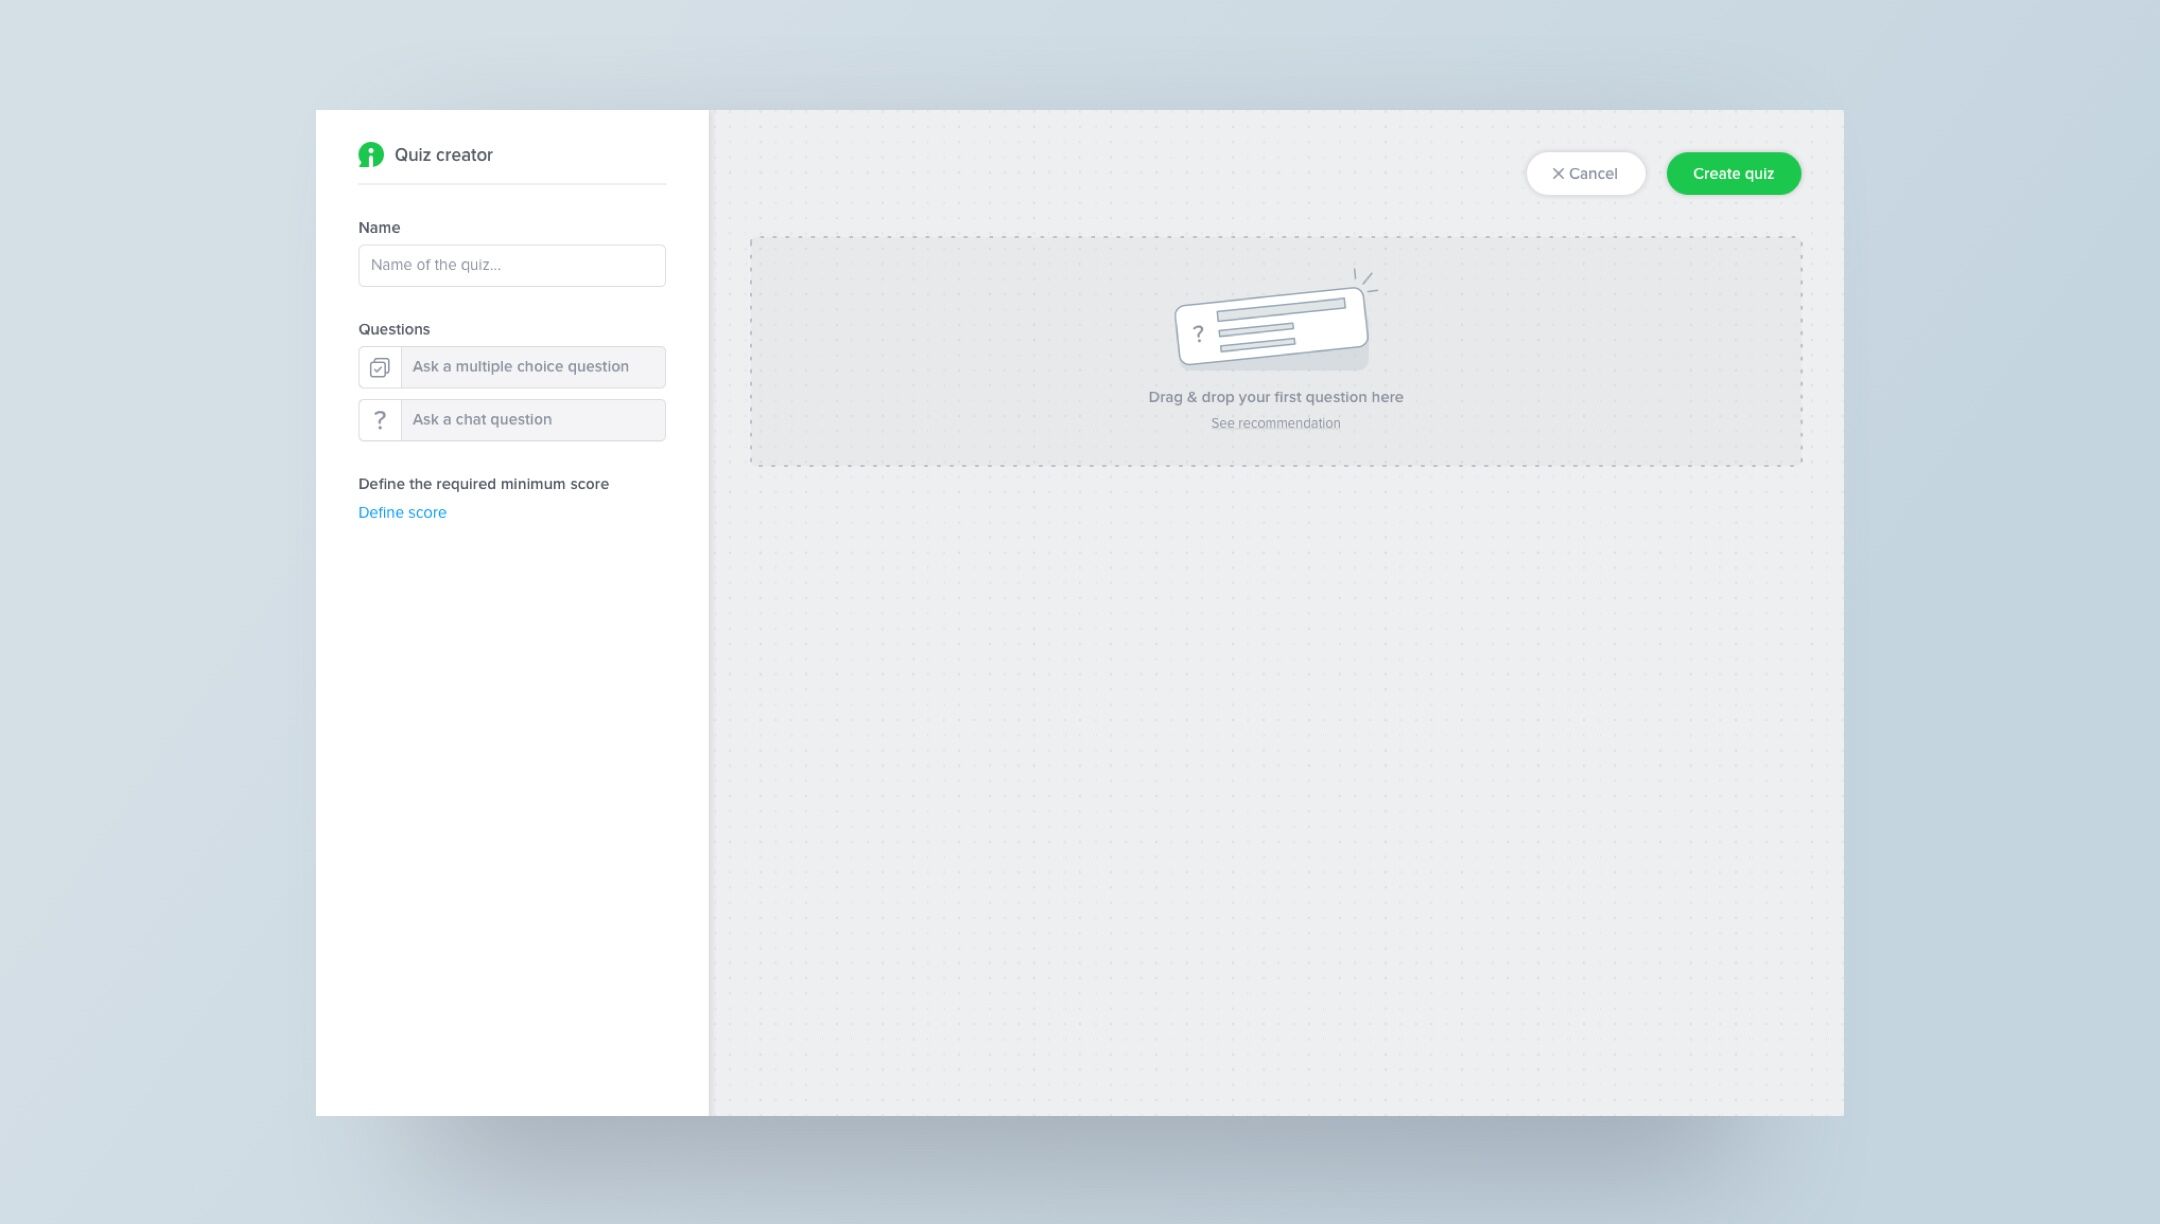Open the Define score link
2160x1224 pixels.
(x=402, y=513)
